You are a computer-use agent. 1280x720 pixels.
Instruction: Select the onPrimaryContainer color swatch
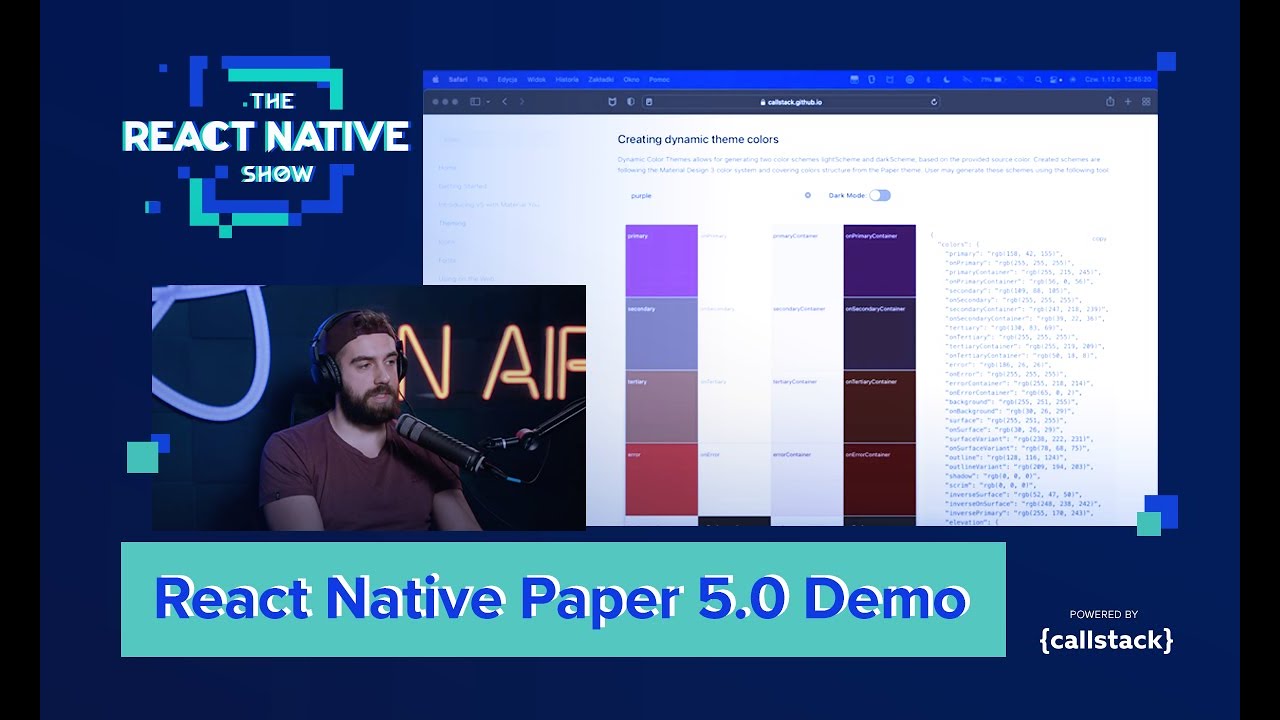(879, 260)
